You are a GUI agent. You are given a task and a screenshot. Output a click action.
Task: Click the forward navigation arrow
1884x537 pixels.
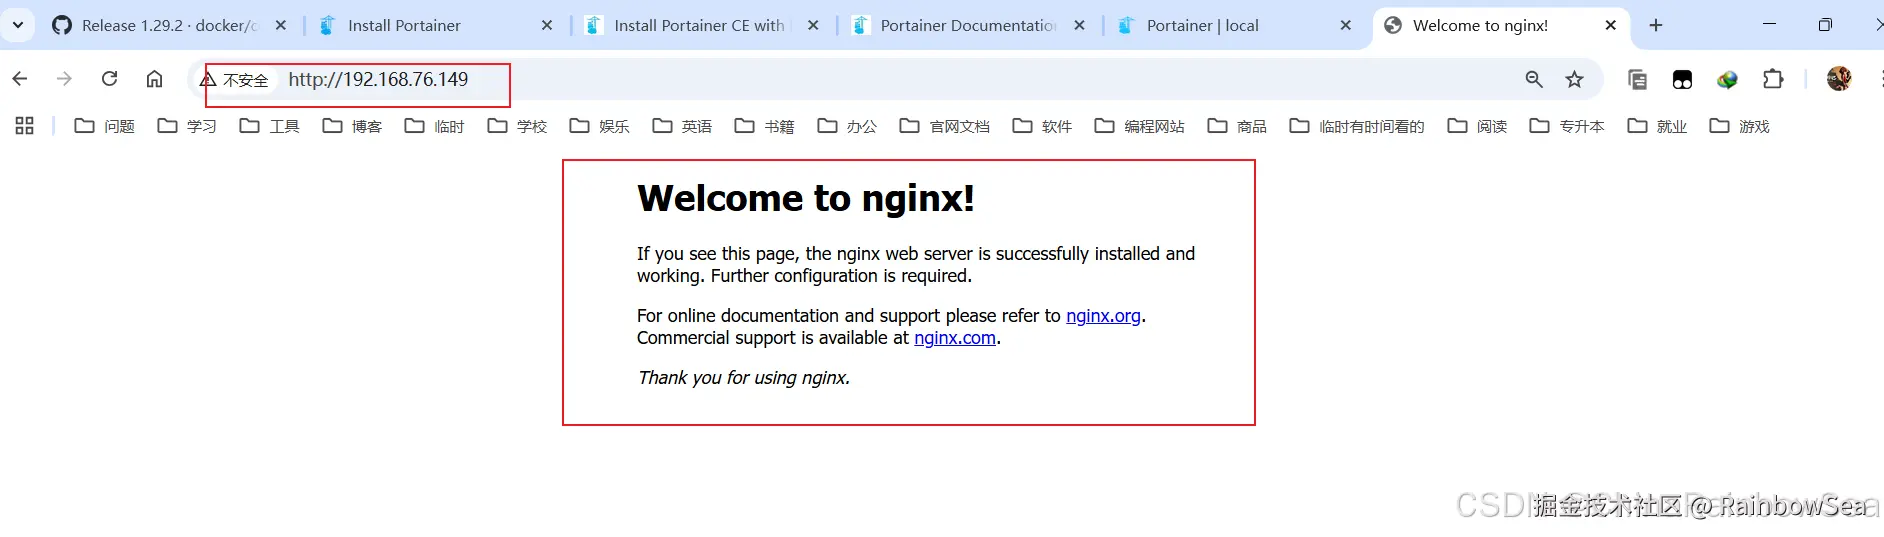click(64, 79)
